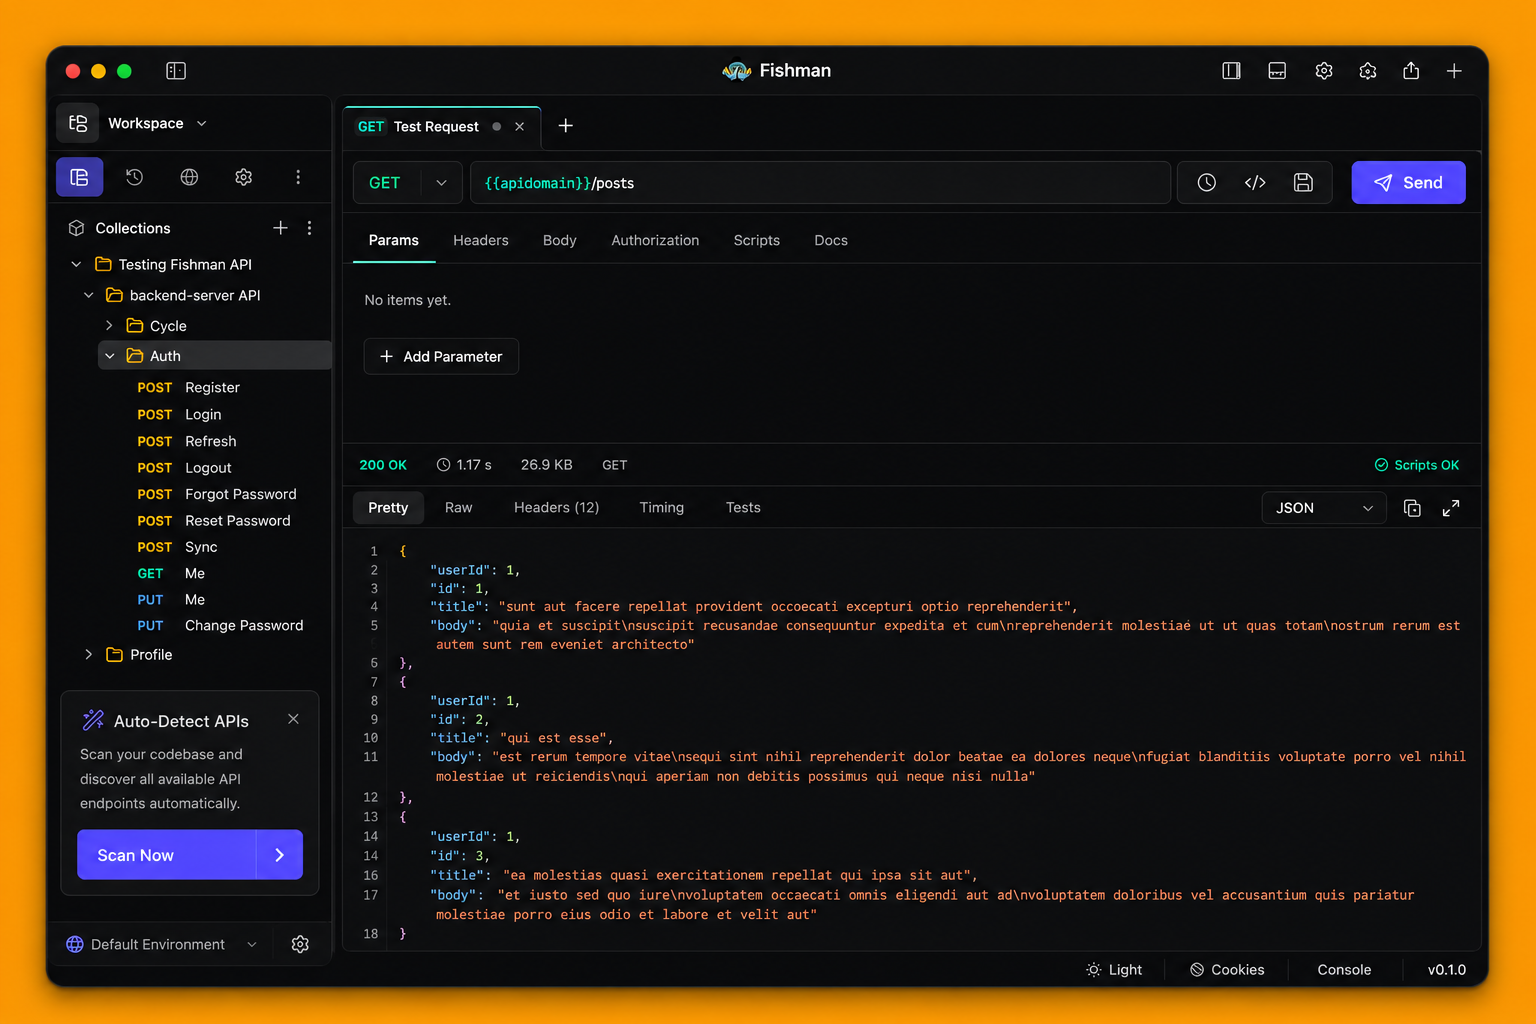Viewport: 1536px width, 1024px height.
Task: Send the request
Action: coord(1408,183)
